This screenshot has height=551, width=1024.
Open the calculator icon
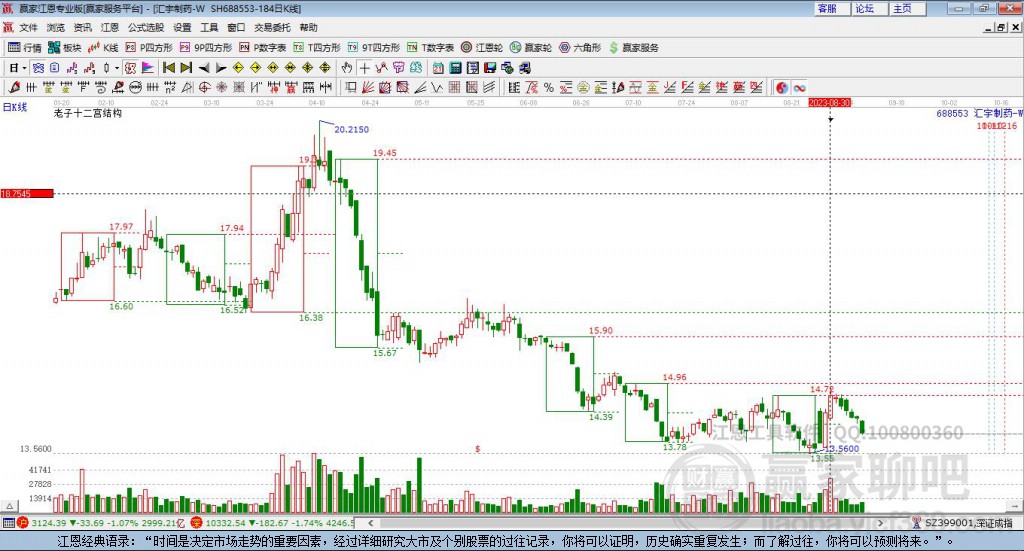click(456, 68)
